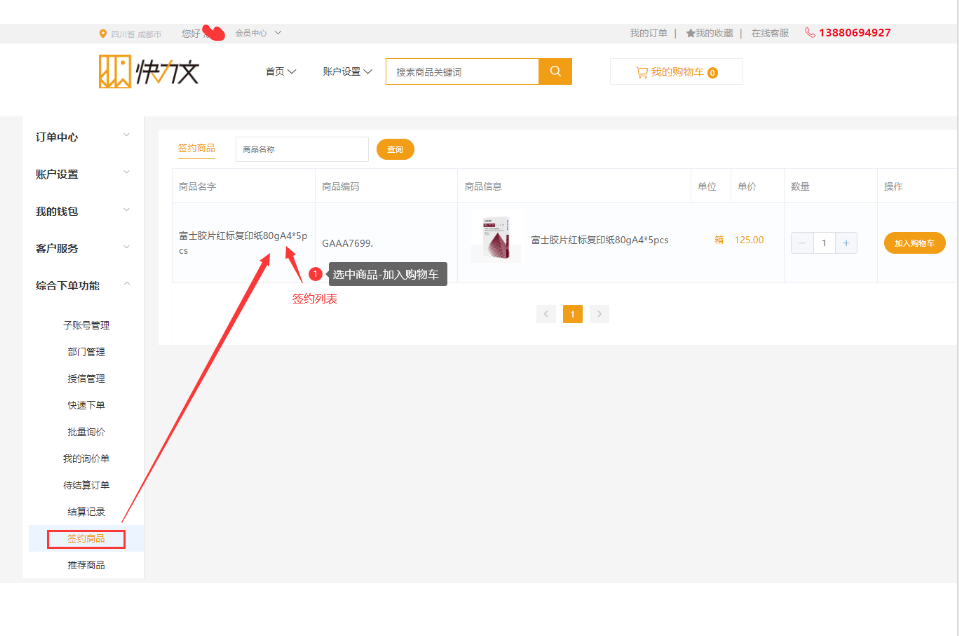Click the 查询 button
The width and height of the screenshot is (959, 636).
tap(395, 149)
